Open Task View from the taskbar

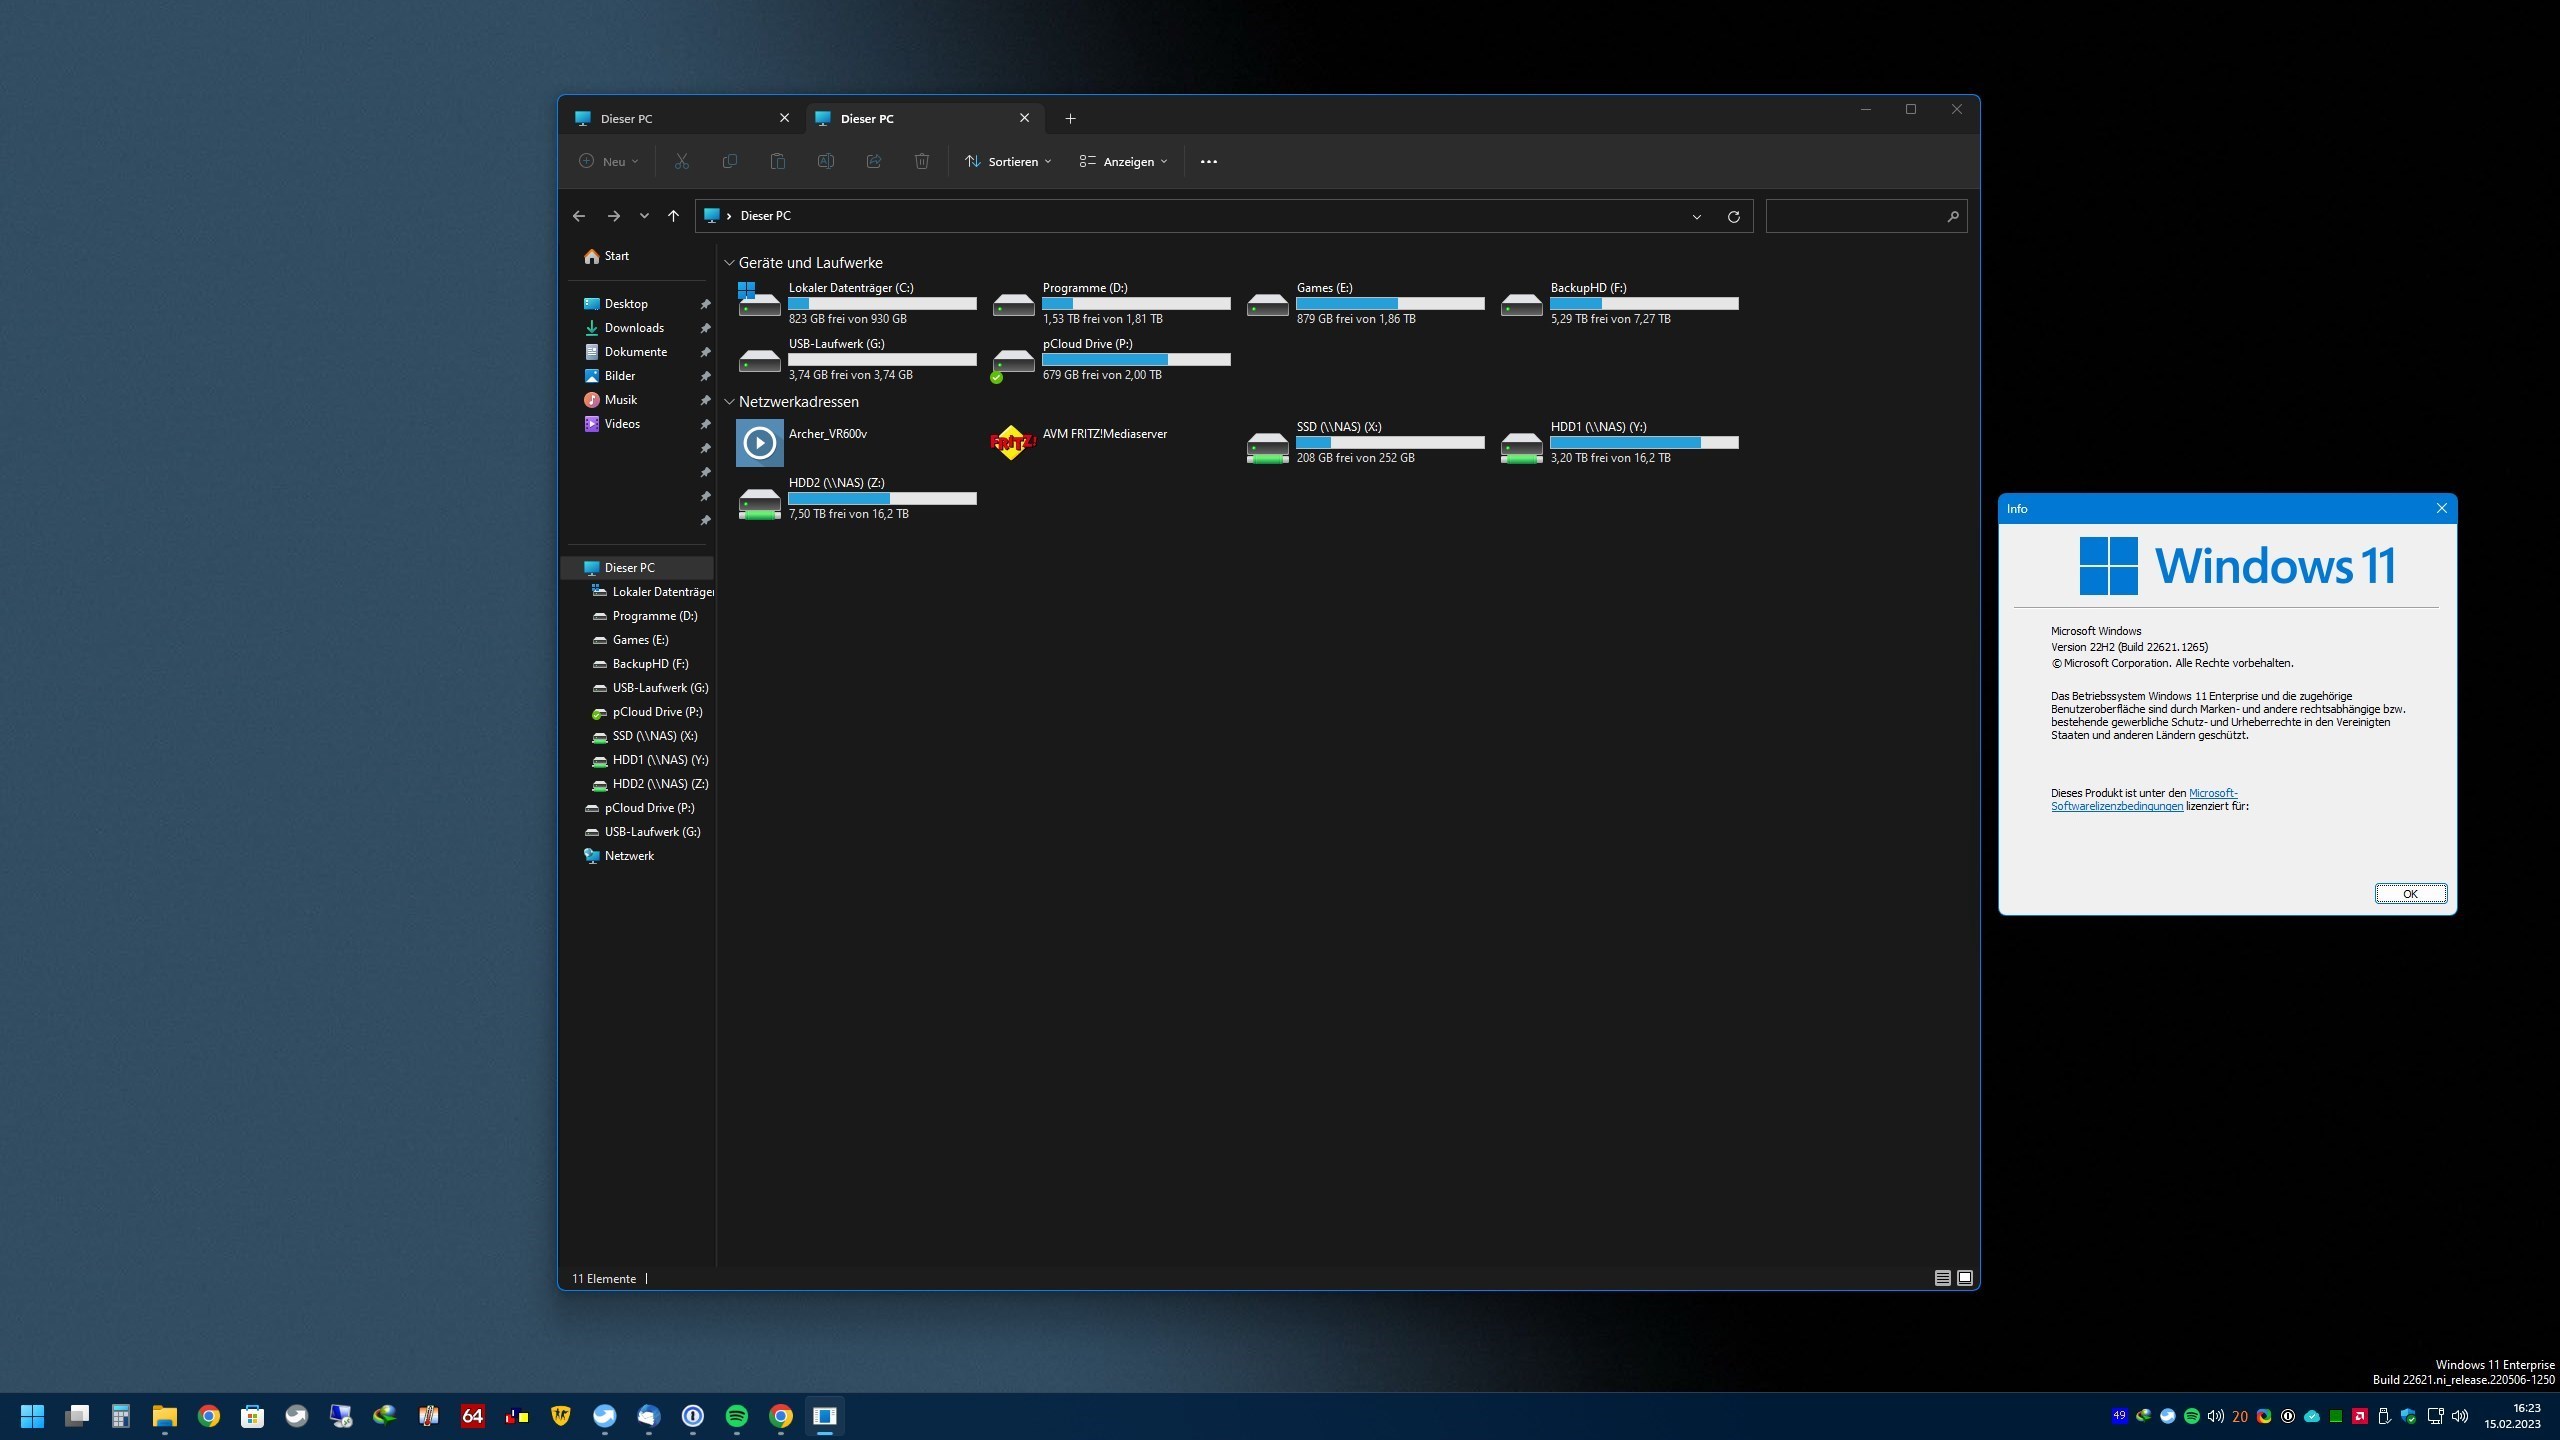(x=76, y=1416)
